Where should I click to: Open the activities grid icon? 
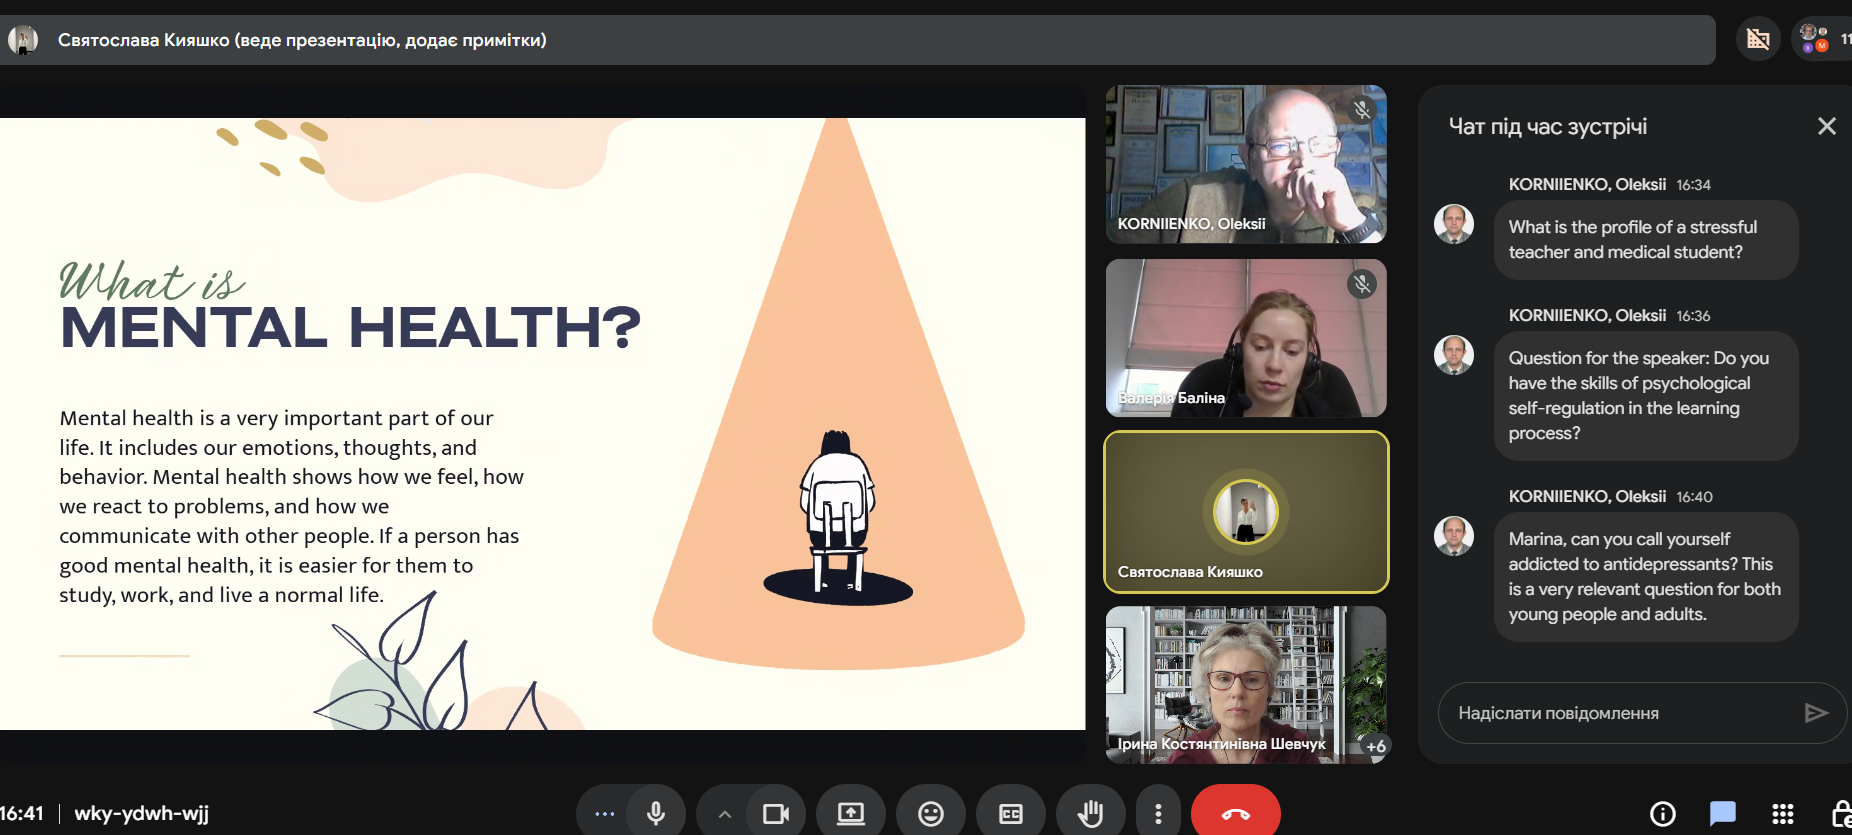(1782, 814)
